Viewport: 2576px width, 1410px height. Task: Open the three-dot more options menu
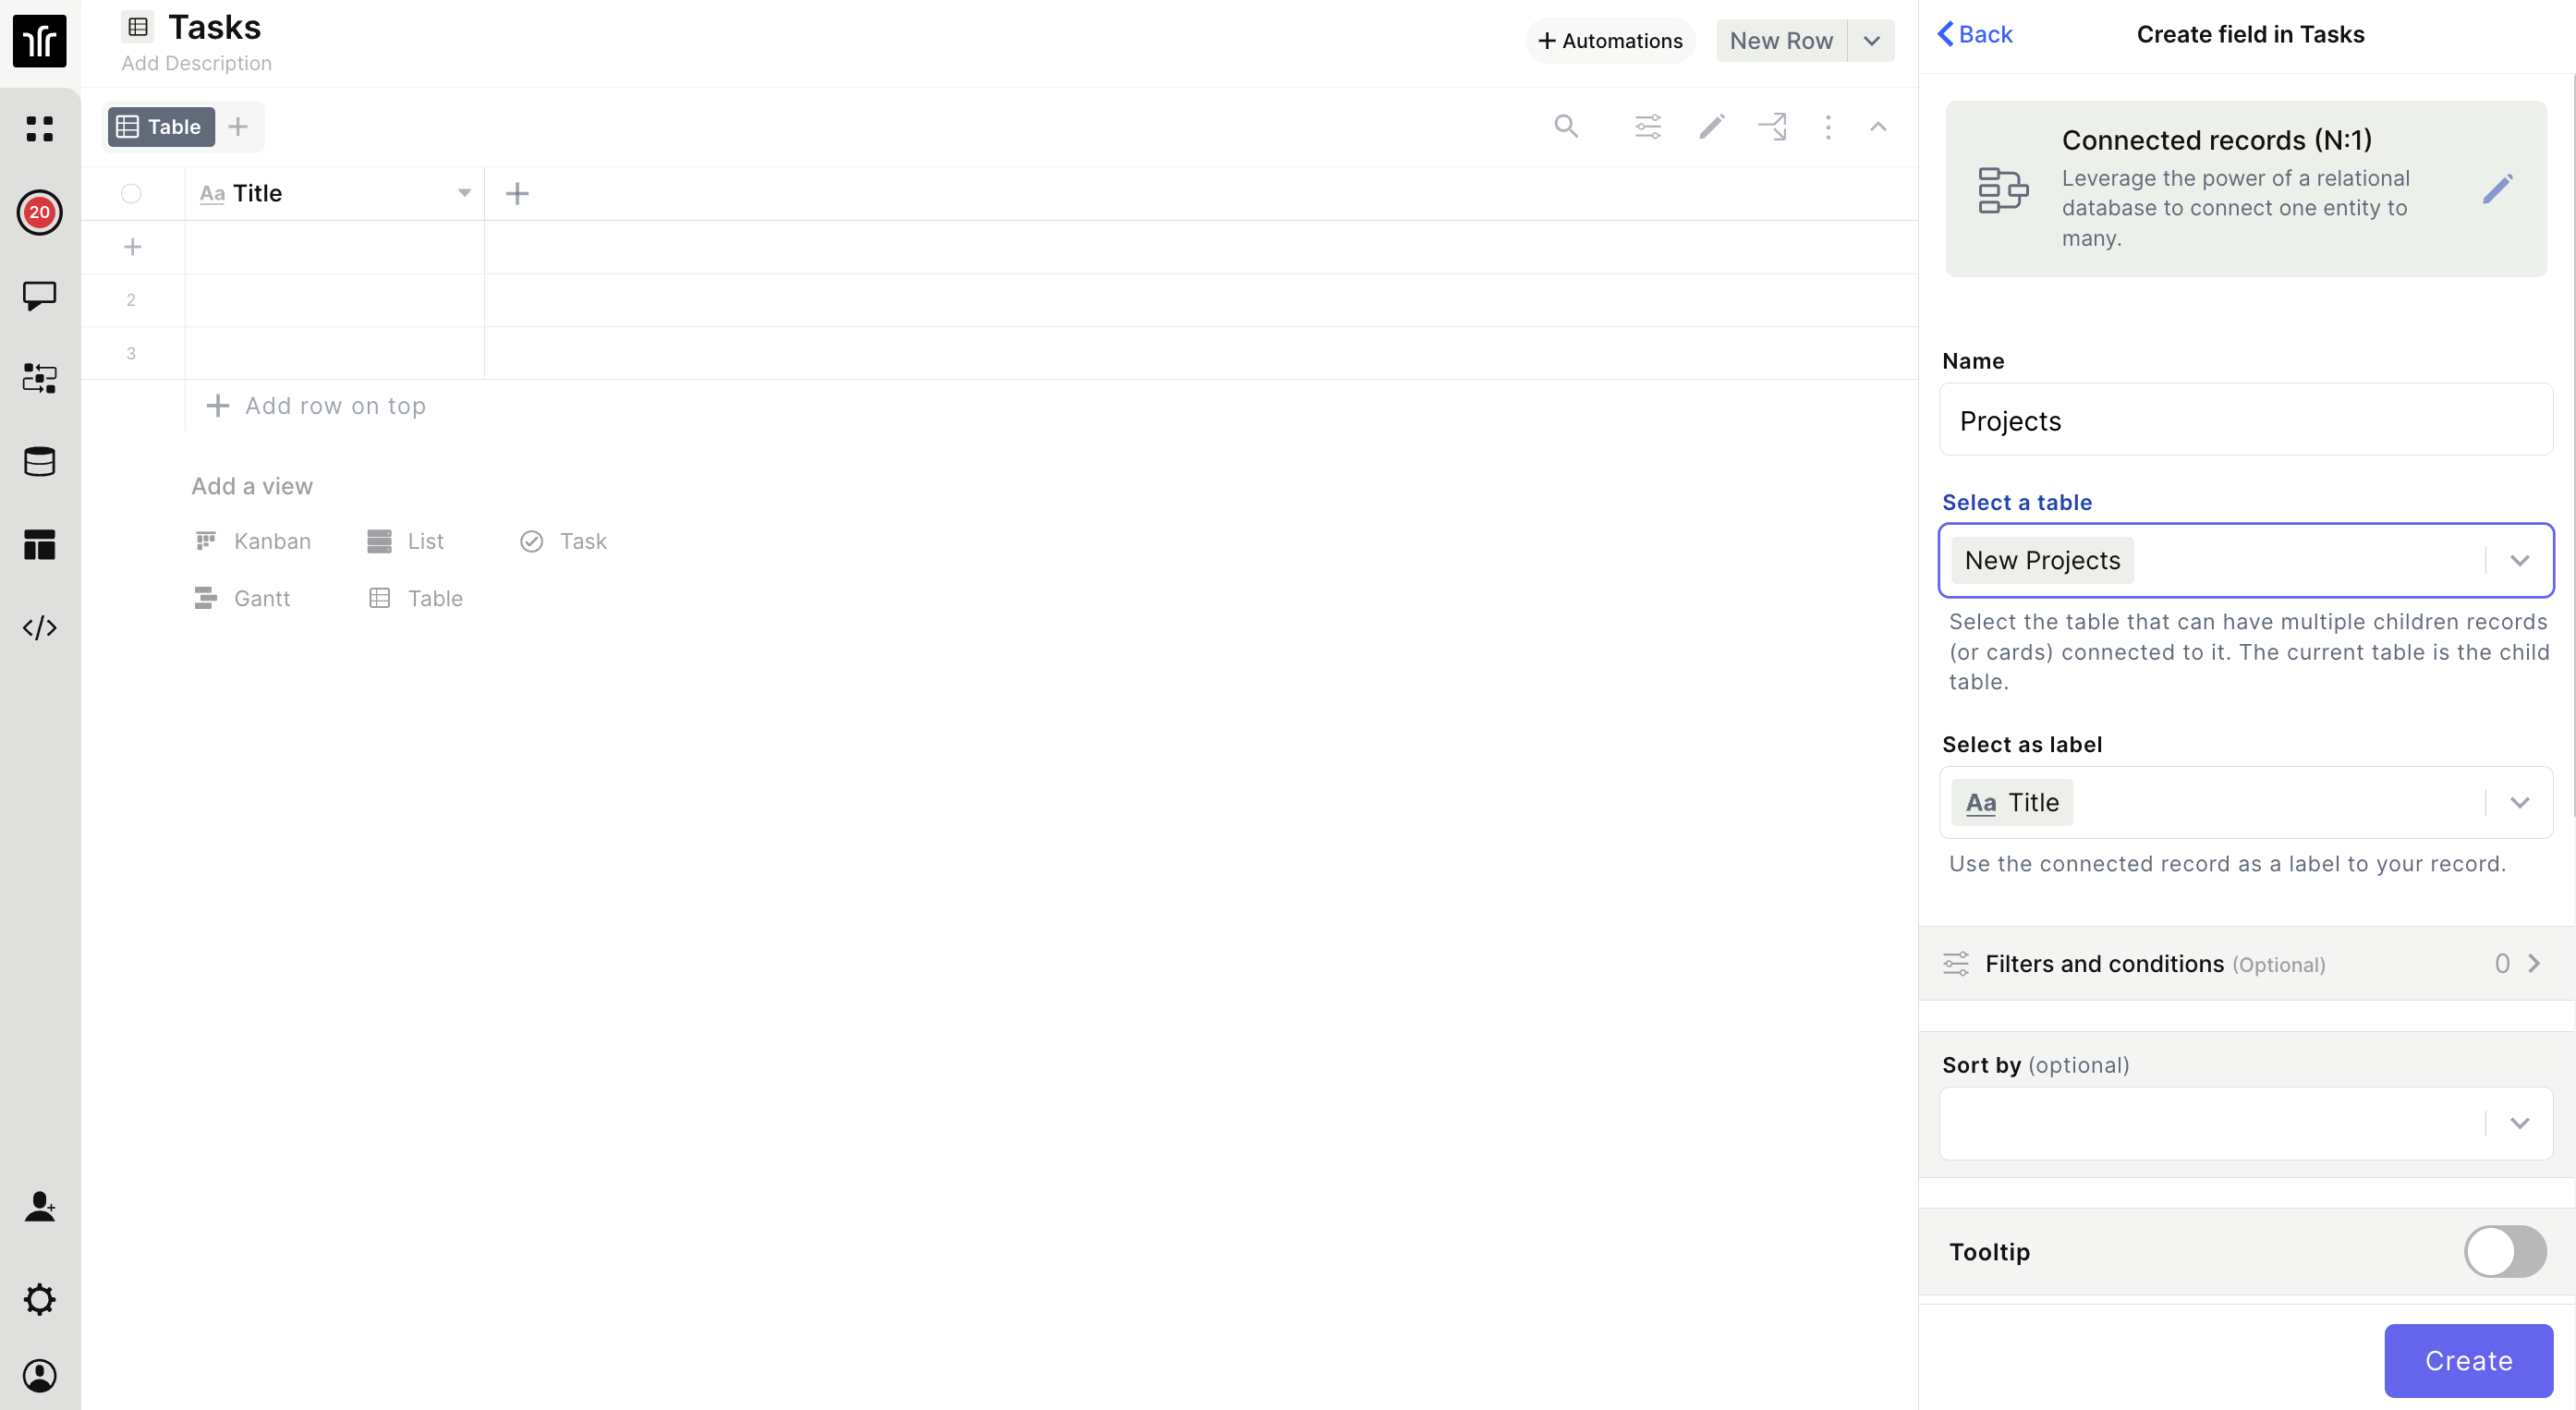pyautogui.click(x=1828, y=127)
